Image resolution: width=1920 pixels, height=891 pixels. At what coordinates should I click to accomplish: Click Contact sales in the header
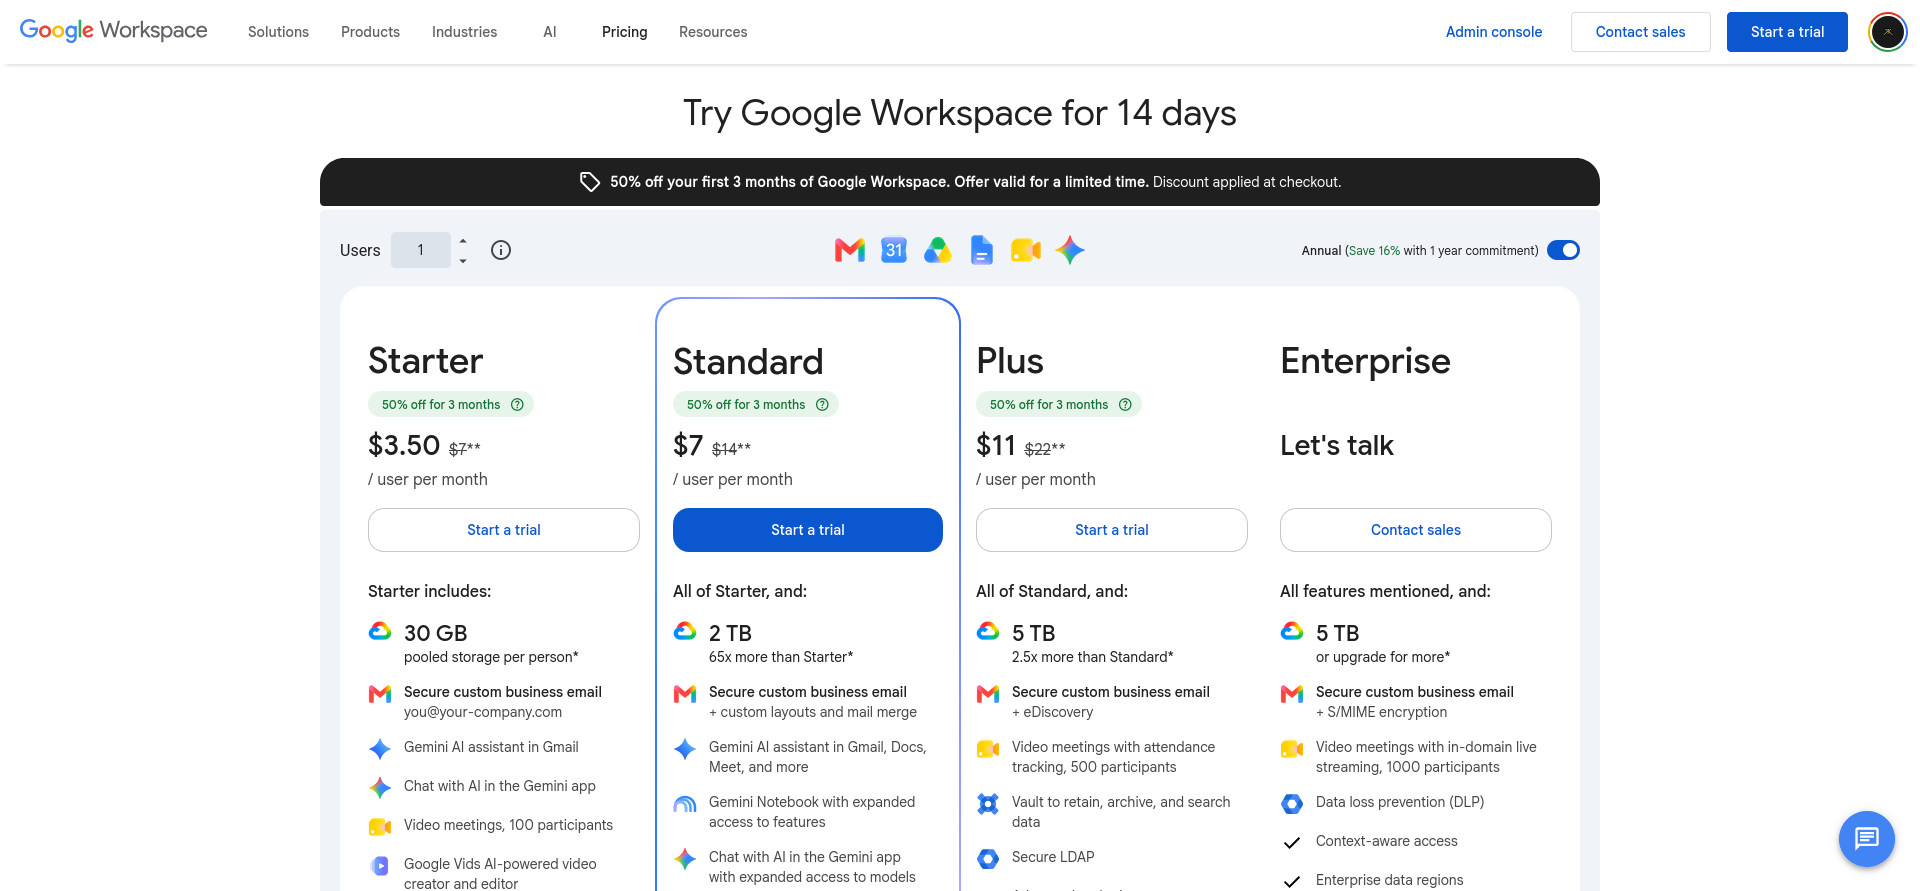point(1640,32)
